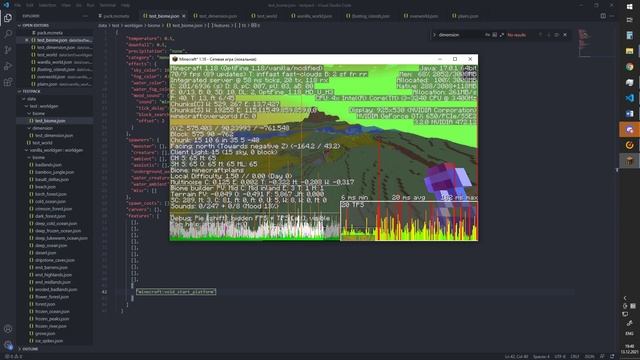Switch to the test_dimension.json tab
This screenshot has width=640, height=360.
[216, 16]
